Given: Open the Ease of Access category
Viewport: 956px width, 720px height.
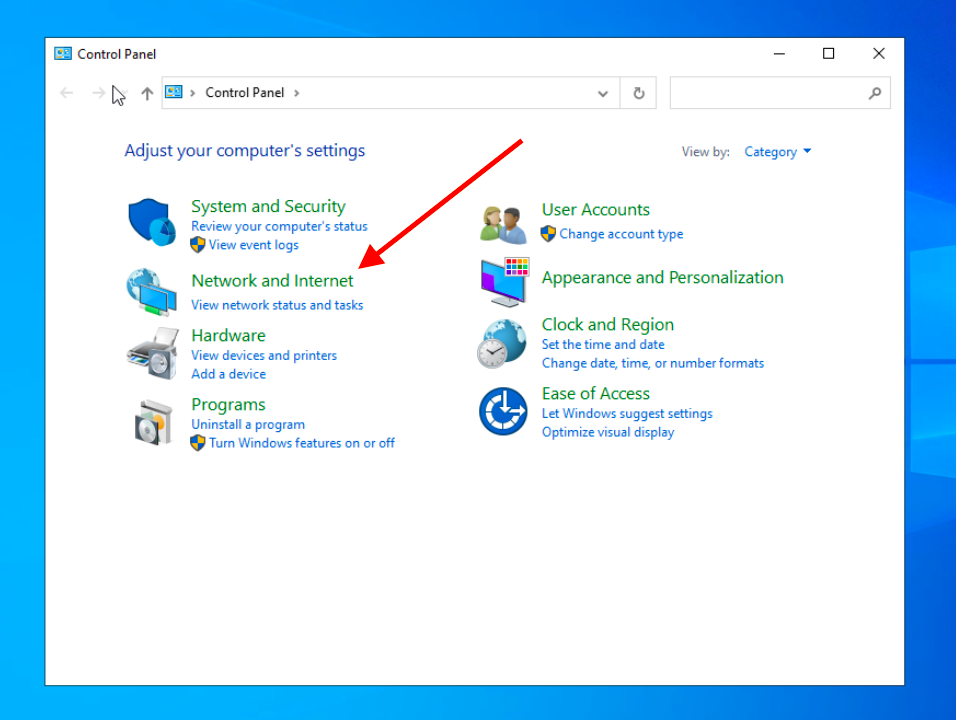Looking at the screenshot, I should click(596, 394).
